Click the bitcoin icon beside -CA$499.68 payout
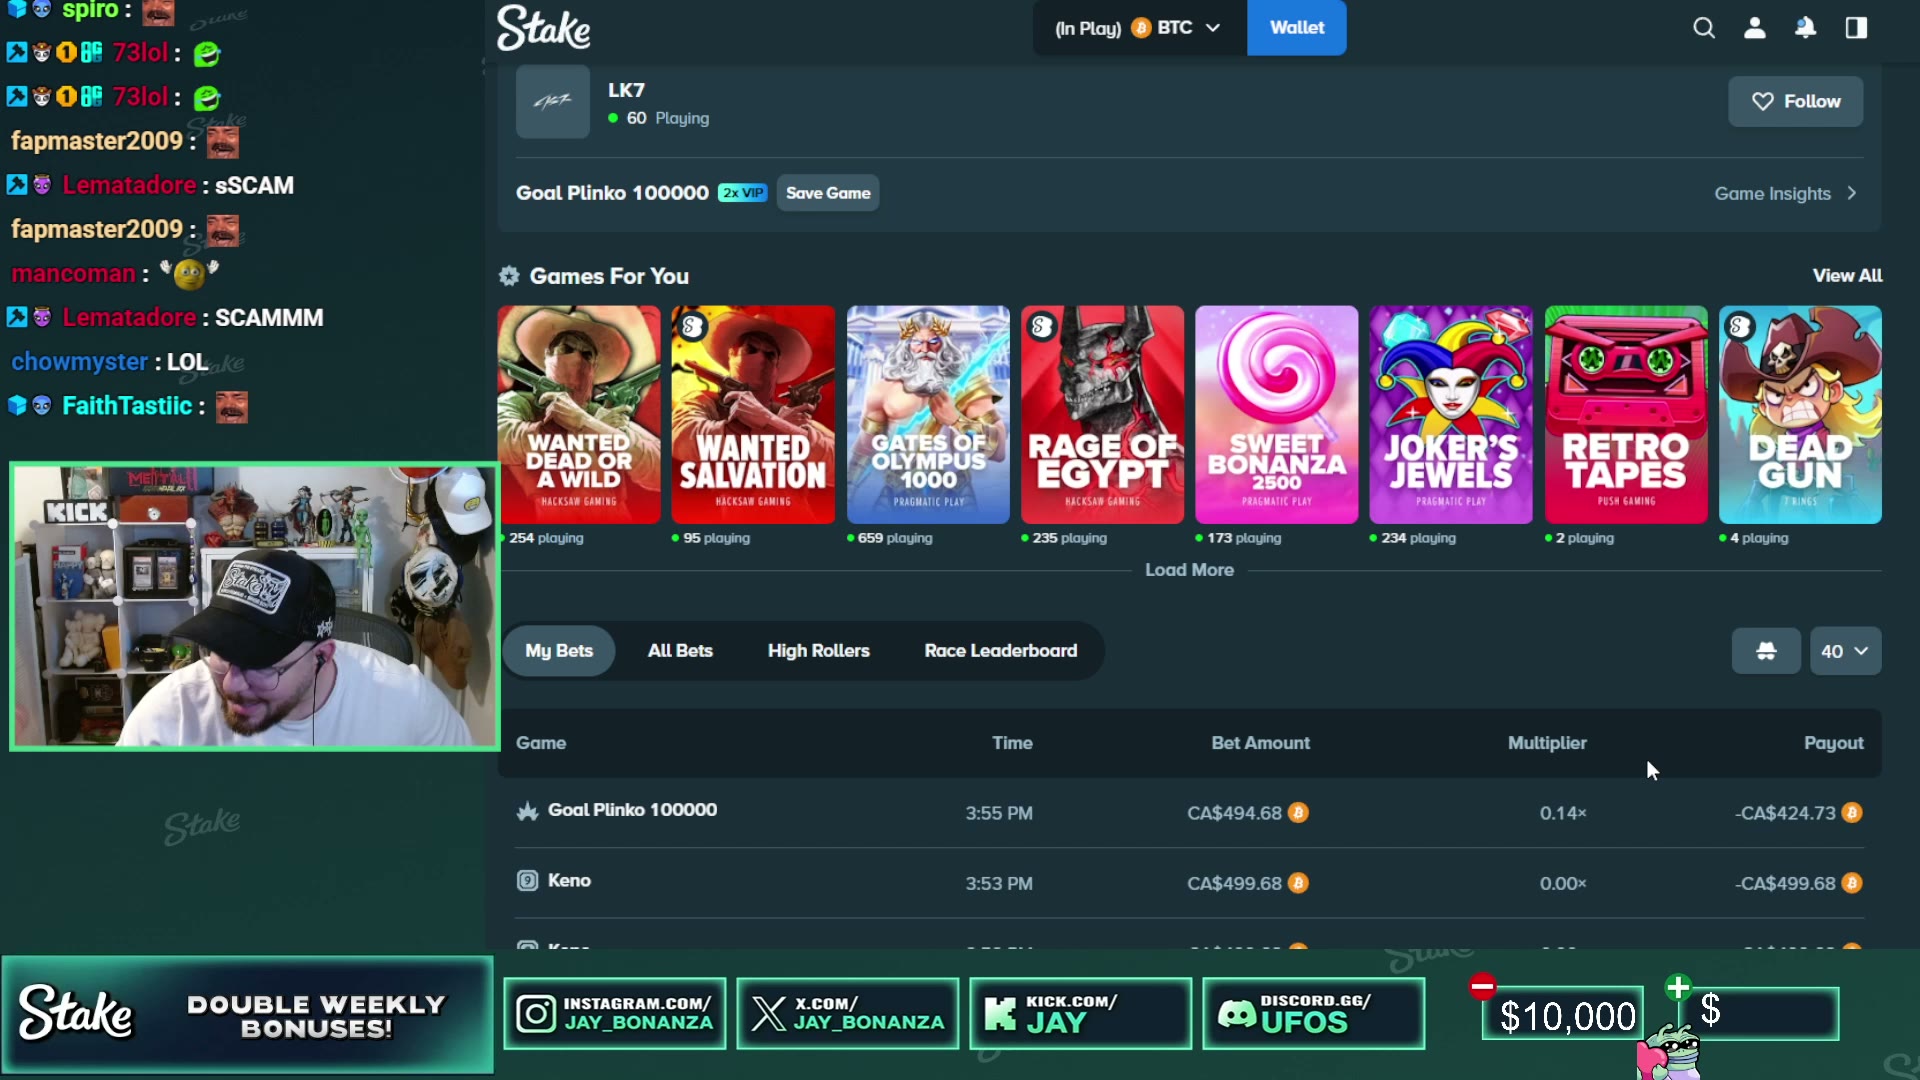 [1852, 883]
